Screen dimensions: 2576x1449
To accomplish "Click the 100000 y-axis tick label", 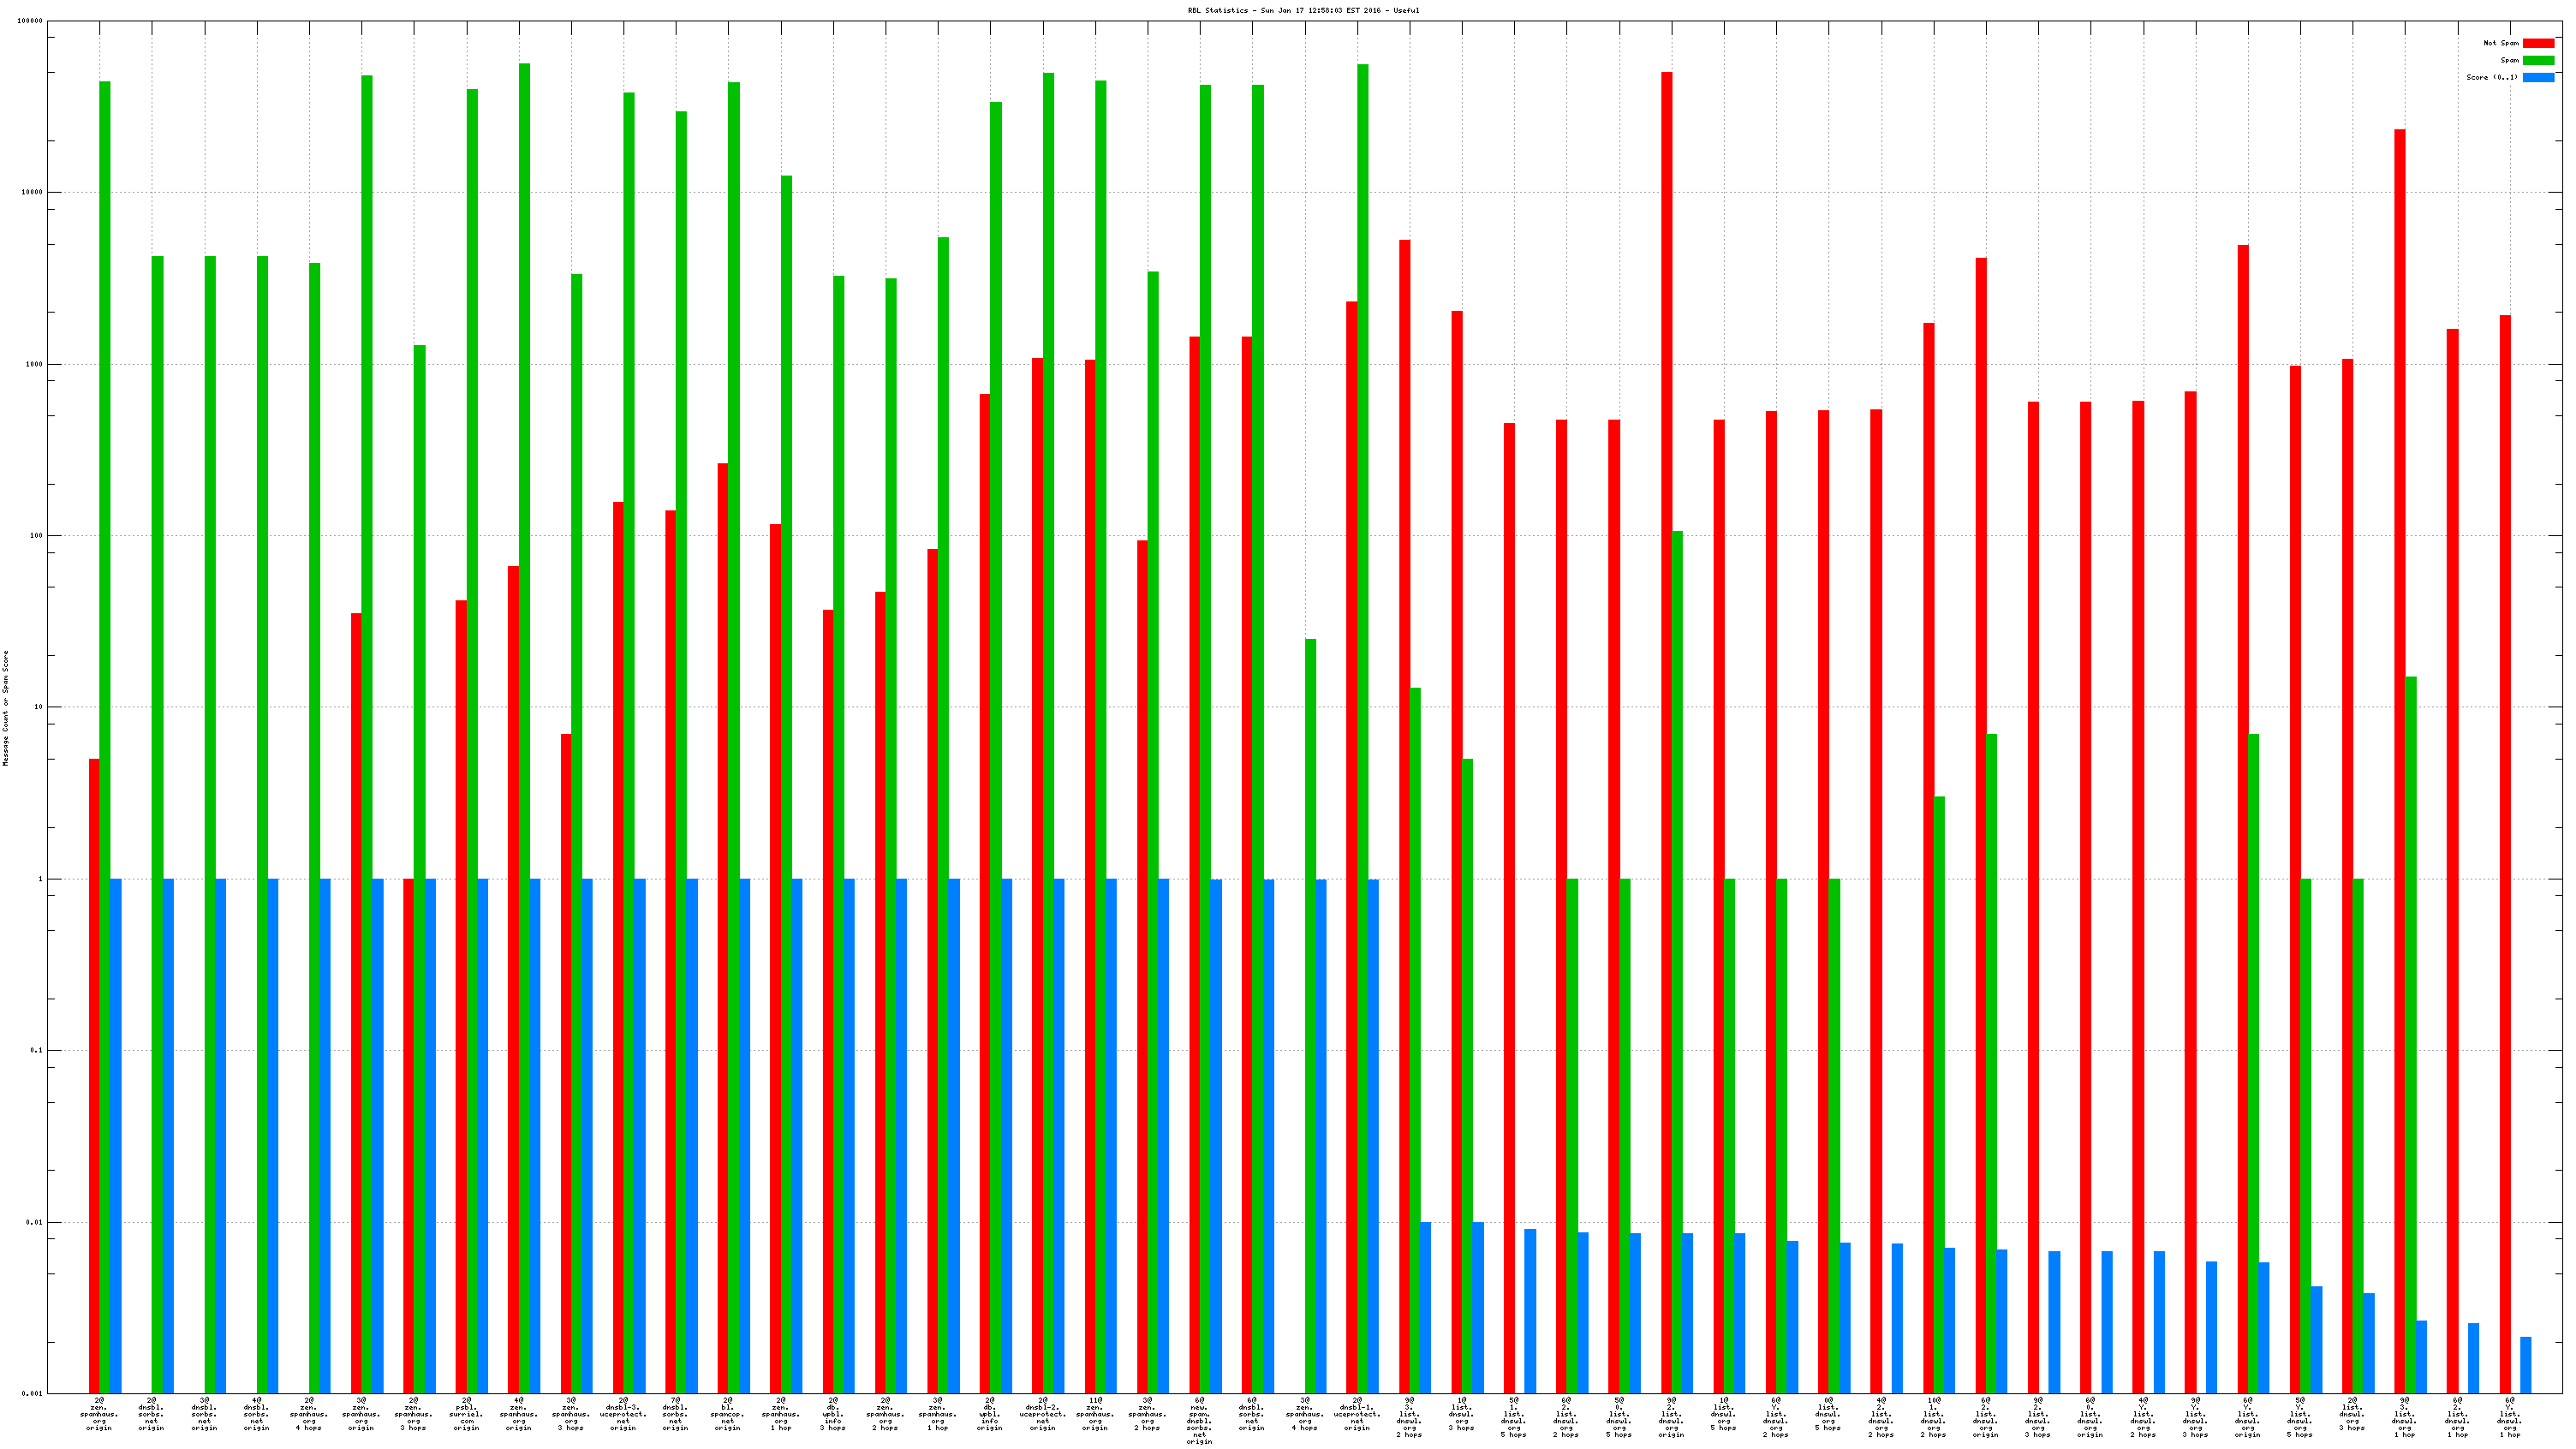I will (x=30, y=21).
